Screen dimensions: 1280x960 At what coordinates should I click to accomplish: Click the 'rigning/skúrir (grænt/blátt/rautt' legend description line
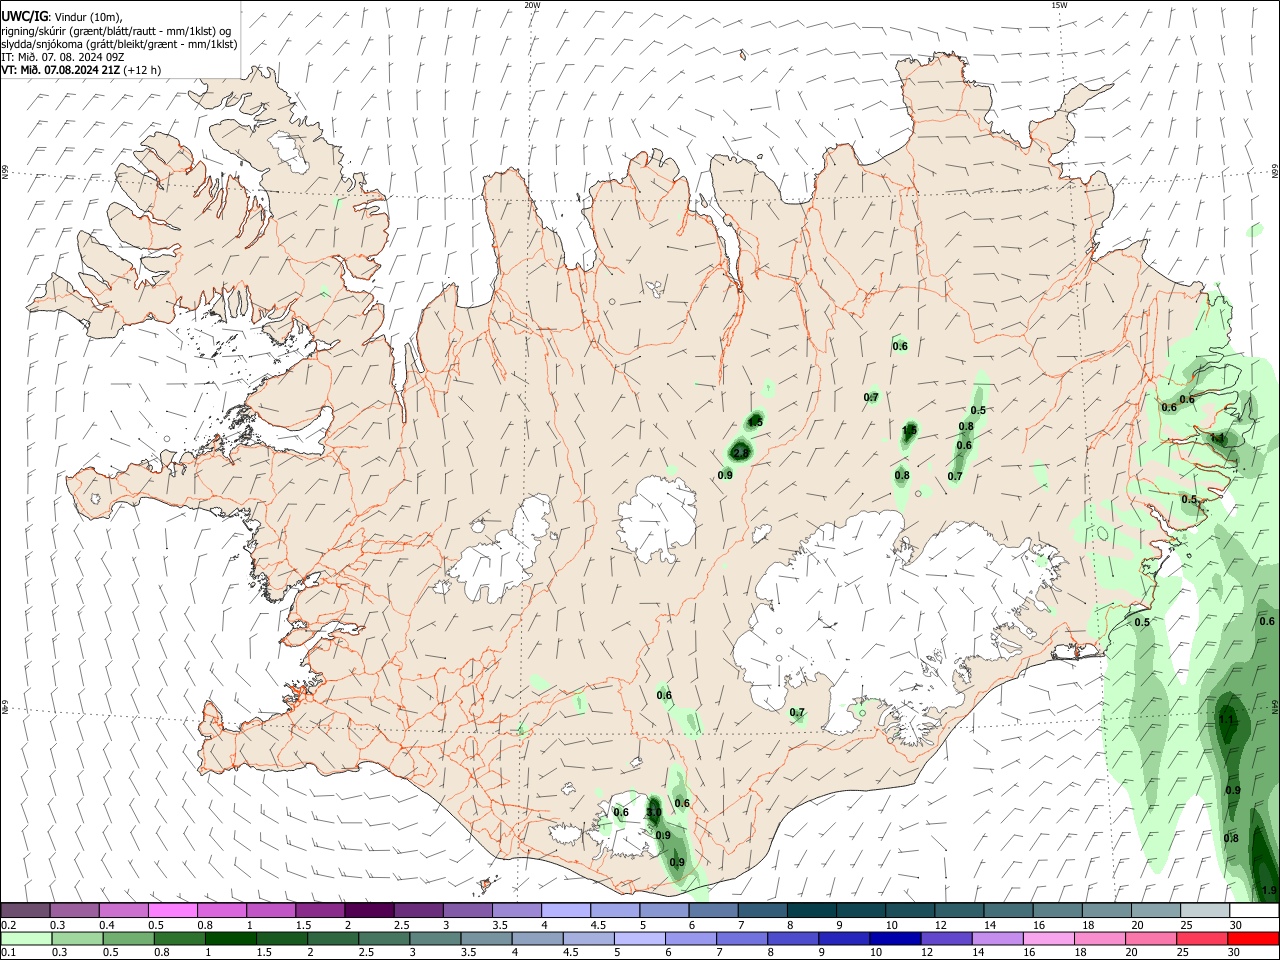coord(116,31)
